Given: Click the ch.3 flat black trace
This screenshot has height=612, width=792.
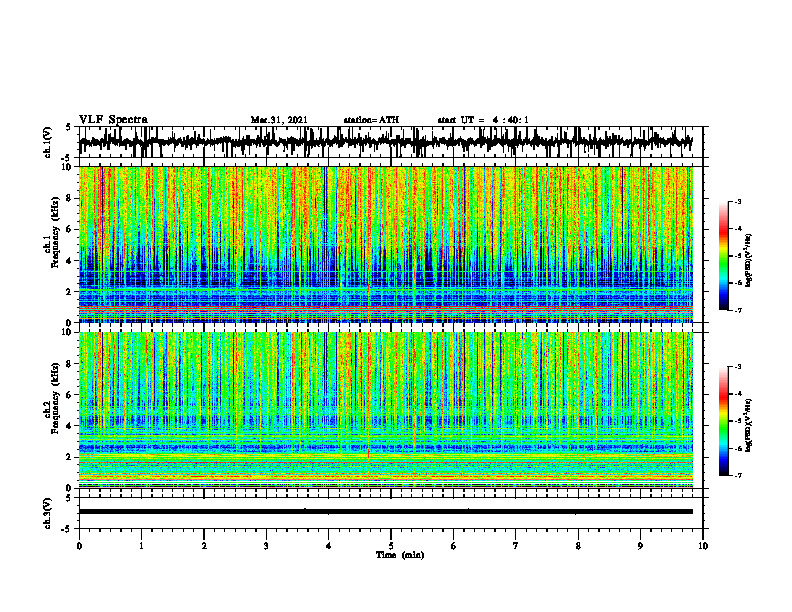Looking at the screenshot, I should [386, 512].
